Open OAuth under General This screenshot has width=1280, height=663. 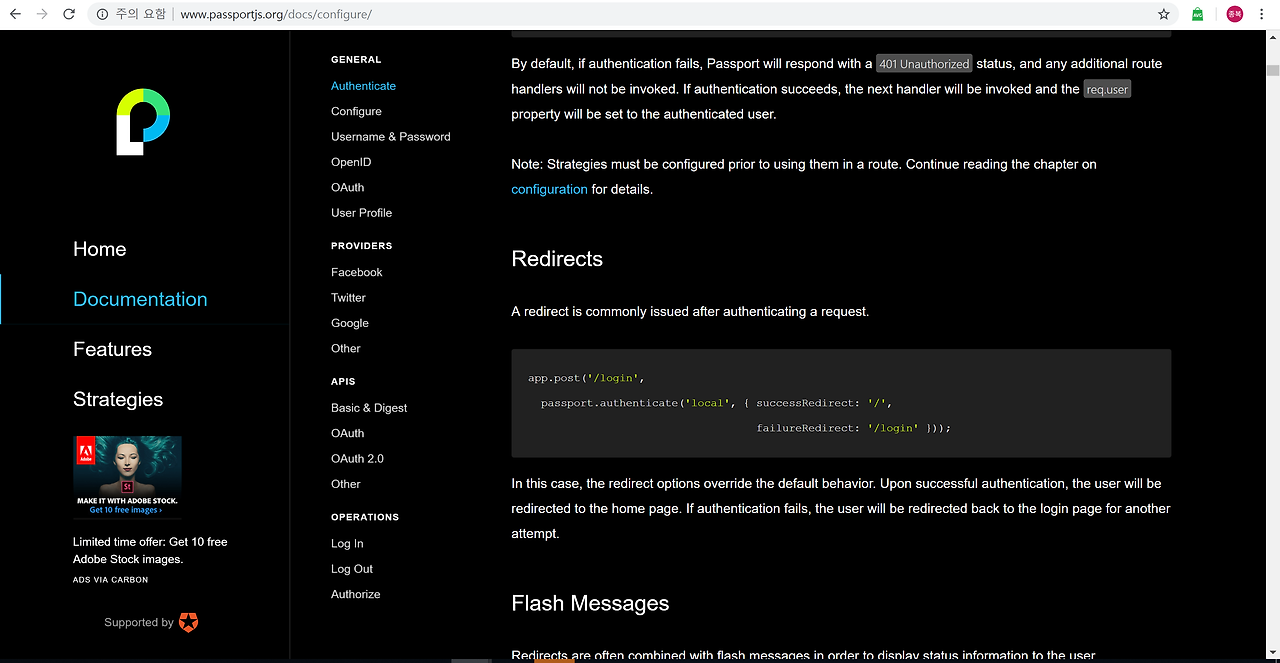point(347,187)
